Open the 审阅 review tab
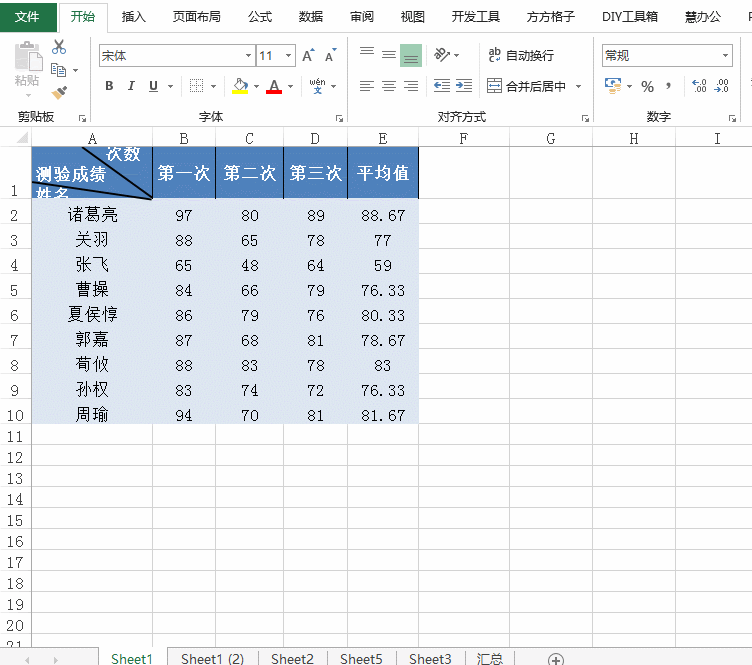Viewport: 752px width, 665px height. coord(362,17)
